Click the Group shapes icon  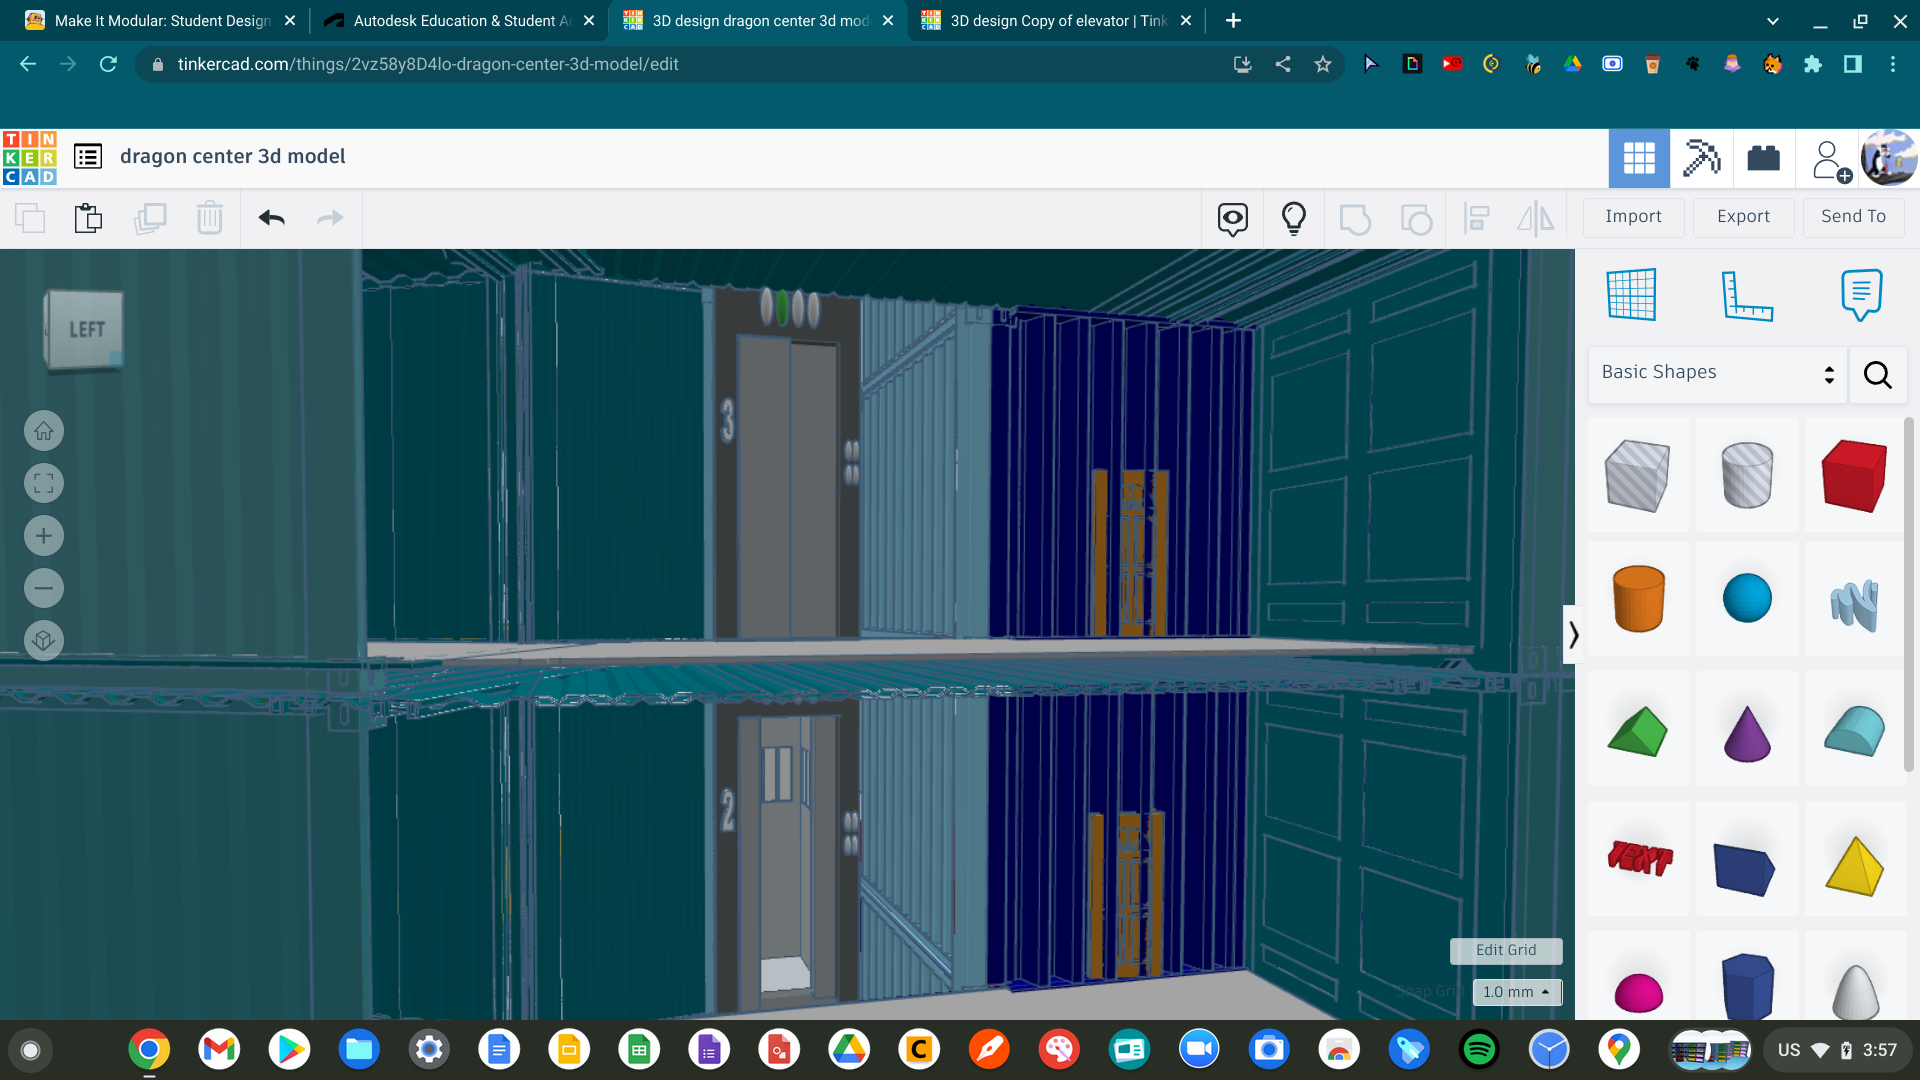[1355, 218]
